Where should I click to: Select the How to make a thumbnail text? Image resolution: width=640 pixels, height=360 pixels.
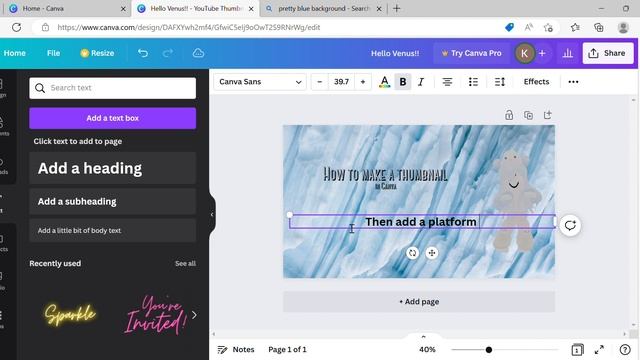pyautogui.click(x=385, y=175)
